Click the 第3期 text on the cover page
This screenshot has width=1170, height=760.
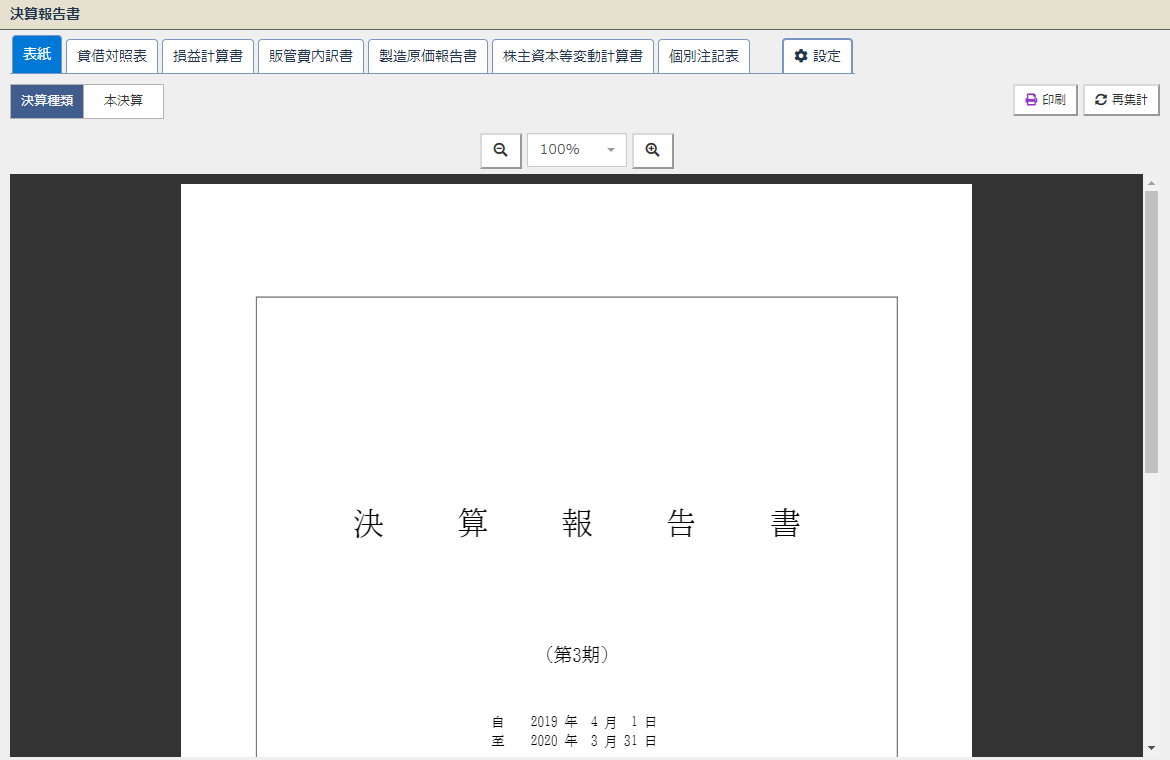click(x=577, y=655)
